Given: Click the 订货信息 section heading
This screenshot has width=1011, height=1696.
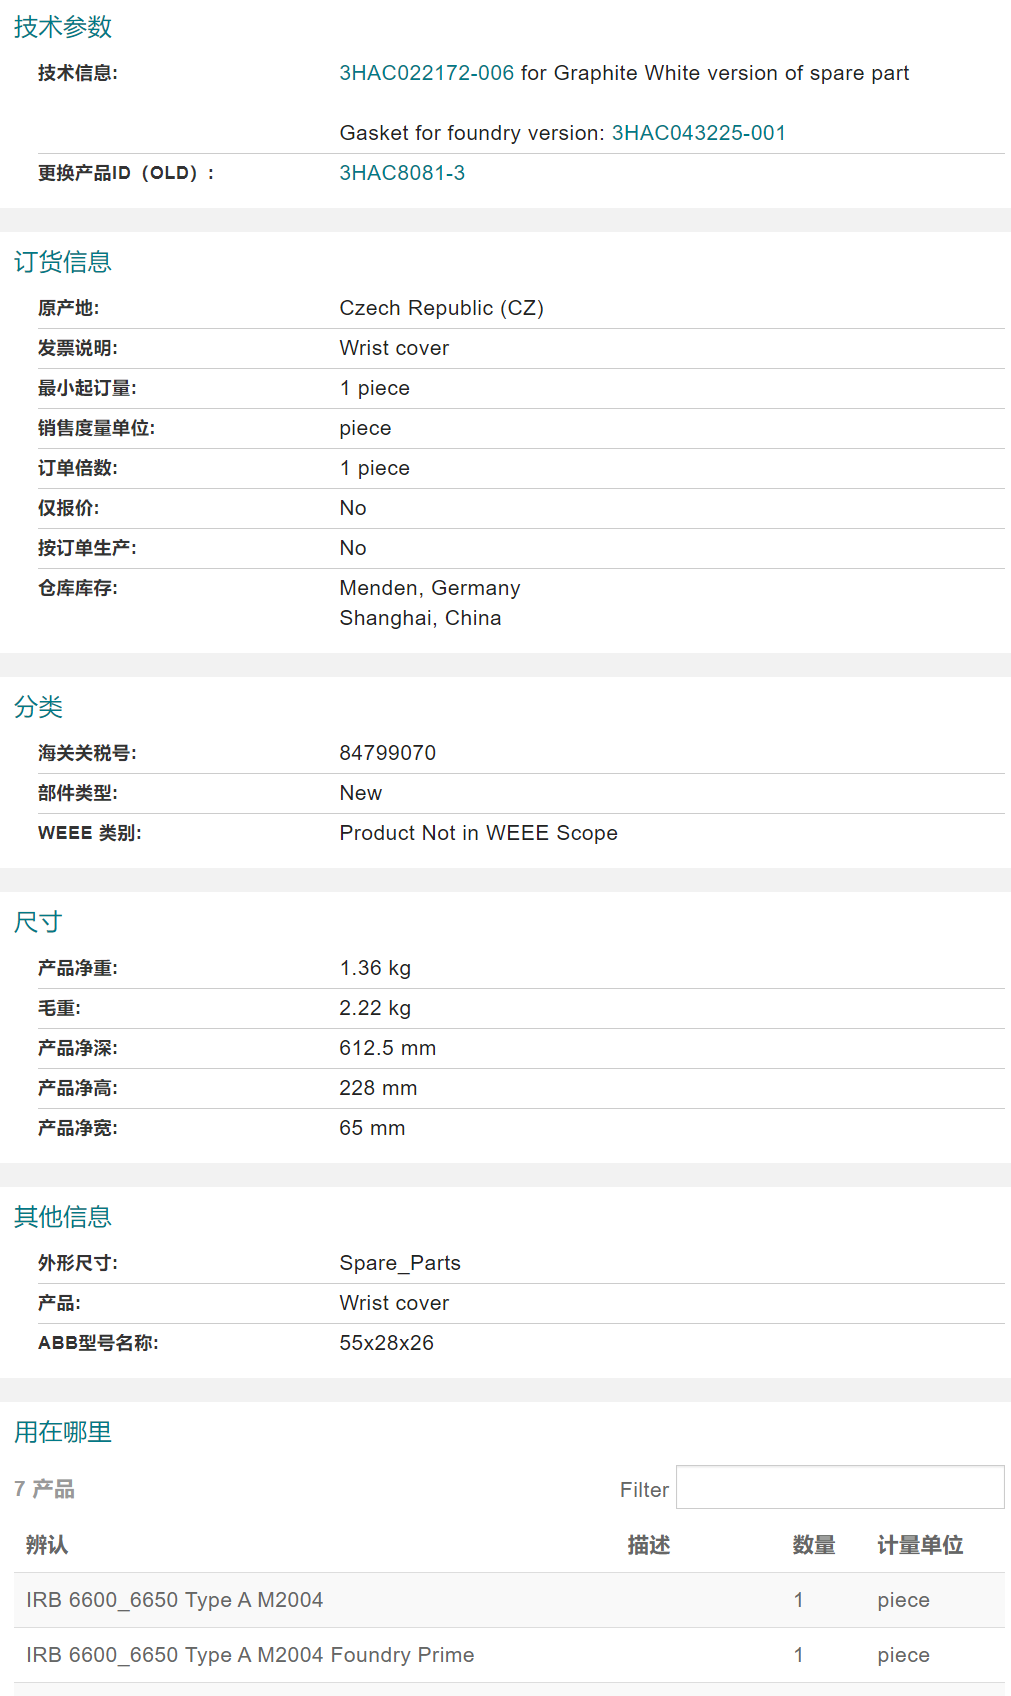Looking at the screenshot, I should [63, 262].
